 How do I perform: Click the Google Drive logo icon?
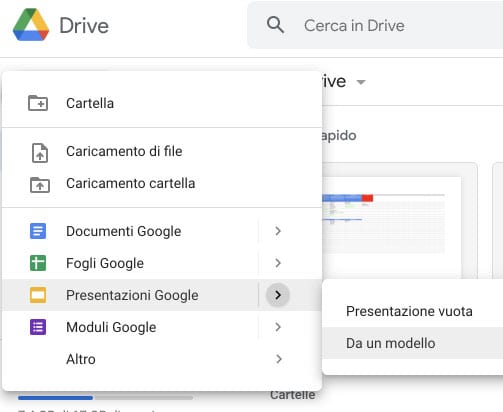coord(31,25)
